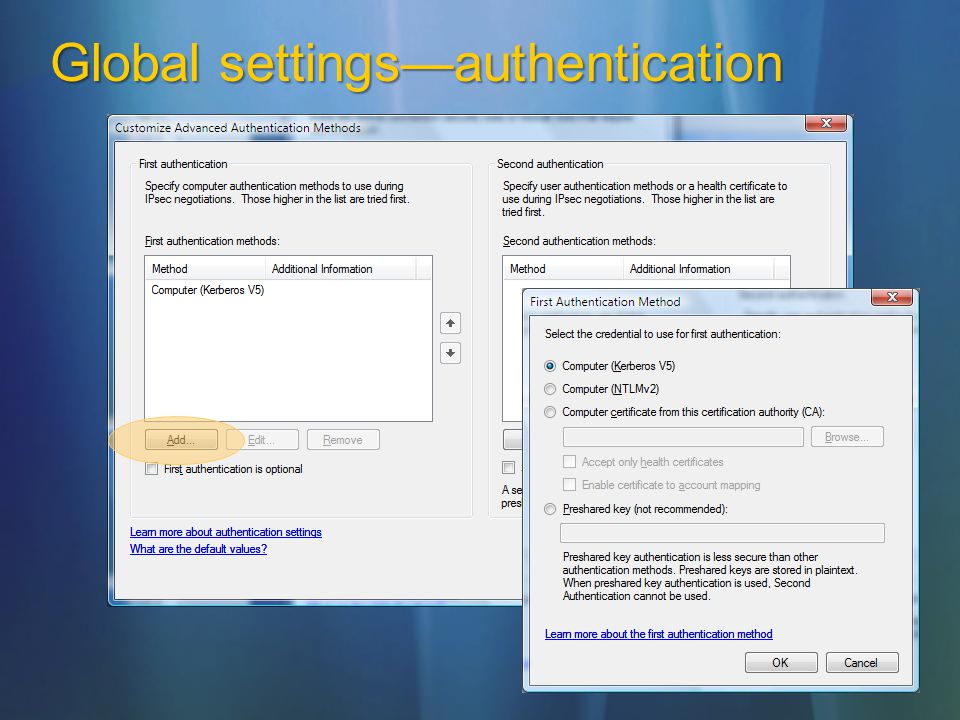Click the Edit button for first authentication

[x=262, y=440]
